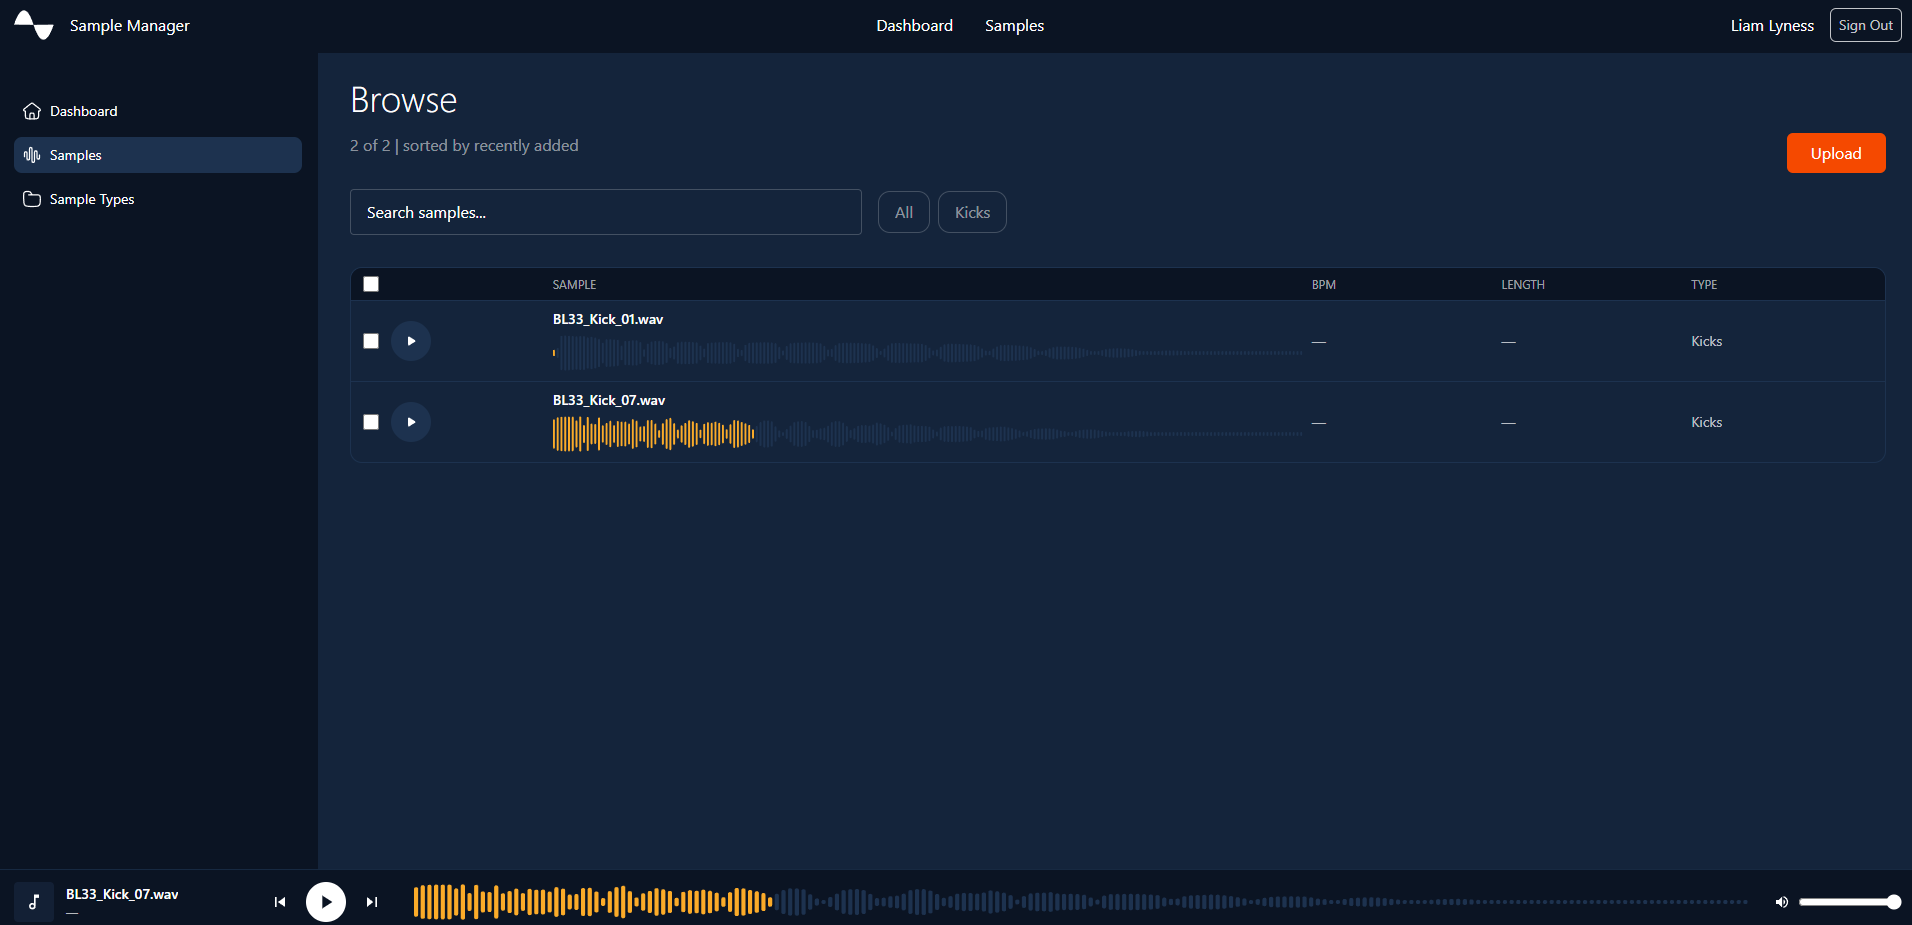Filter samples by Kicks chip

pos(972,212)
